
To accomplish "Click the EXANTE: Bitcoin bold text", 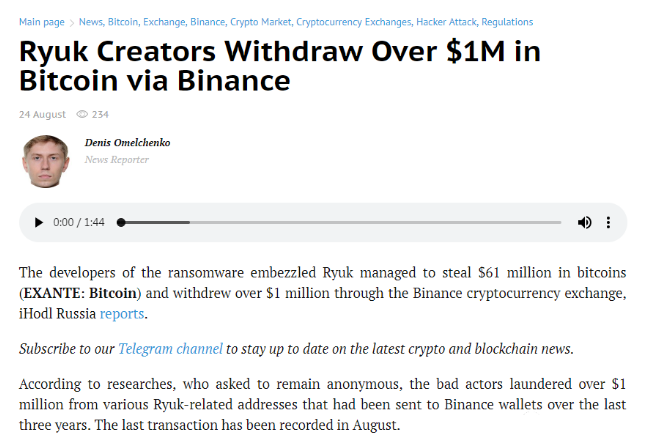I will 80,293.
